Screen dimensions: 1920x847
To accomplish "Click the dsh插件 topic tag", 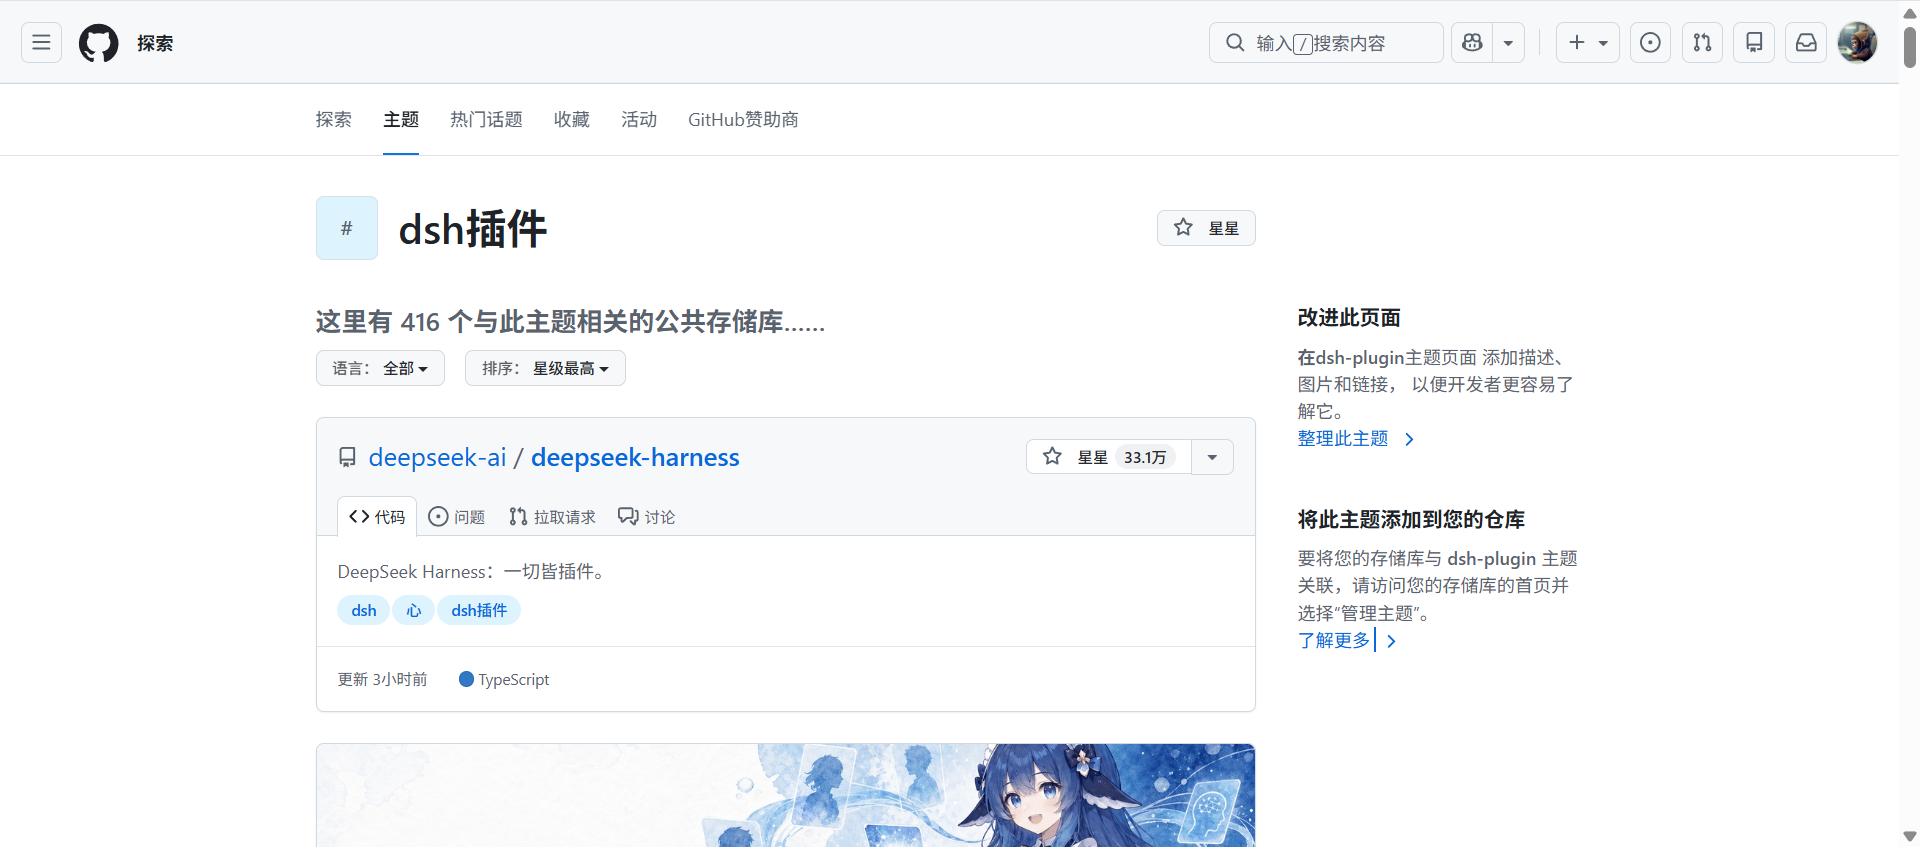I will point(479,610).
